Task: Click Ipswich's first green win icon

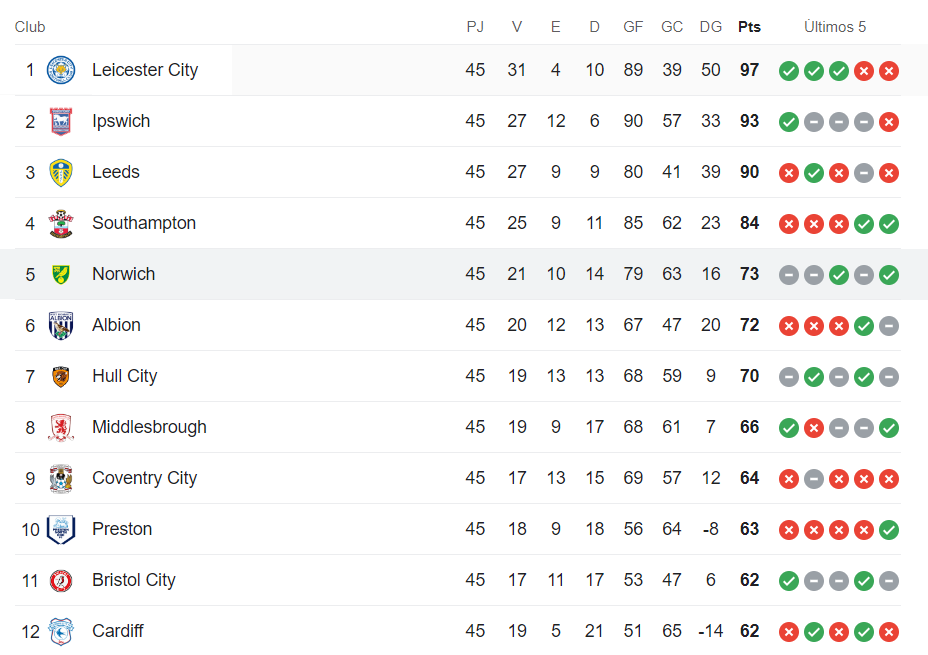Action: [789, 122]
